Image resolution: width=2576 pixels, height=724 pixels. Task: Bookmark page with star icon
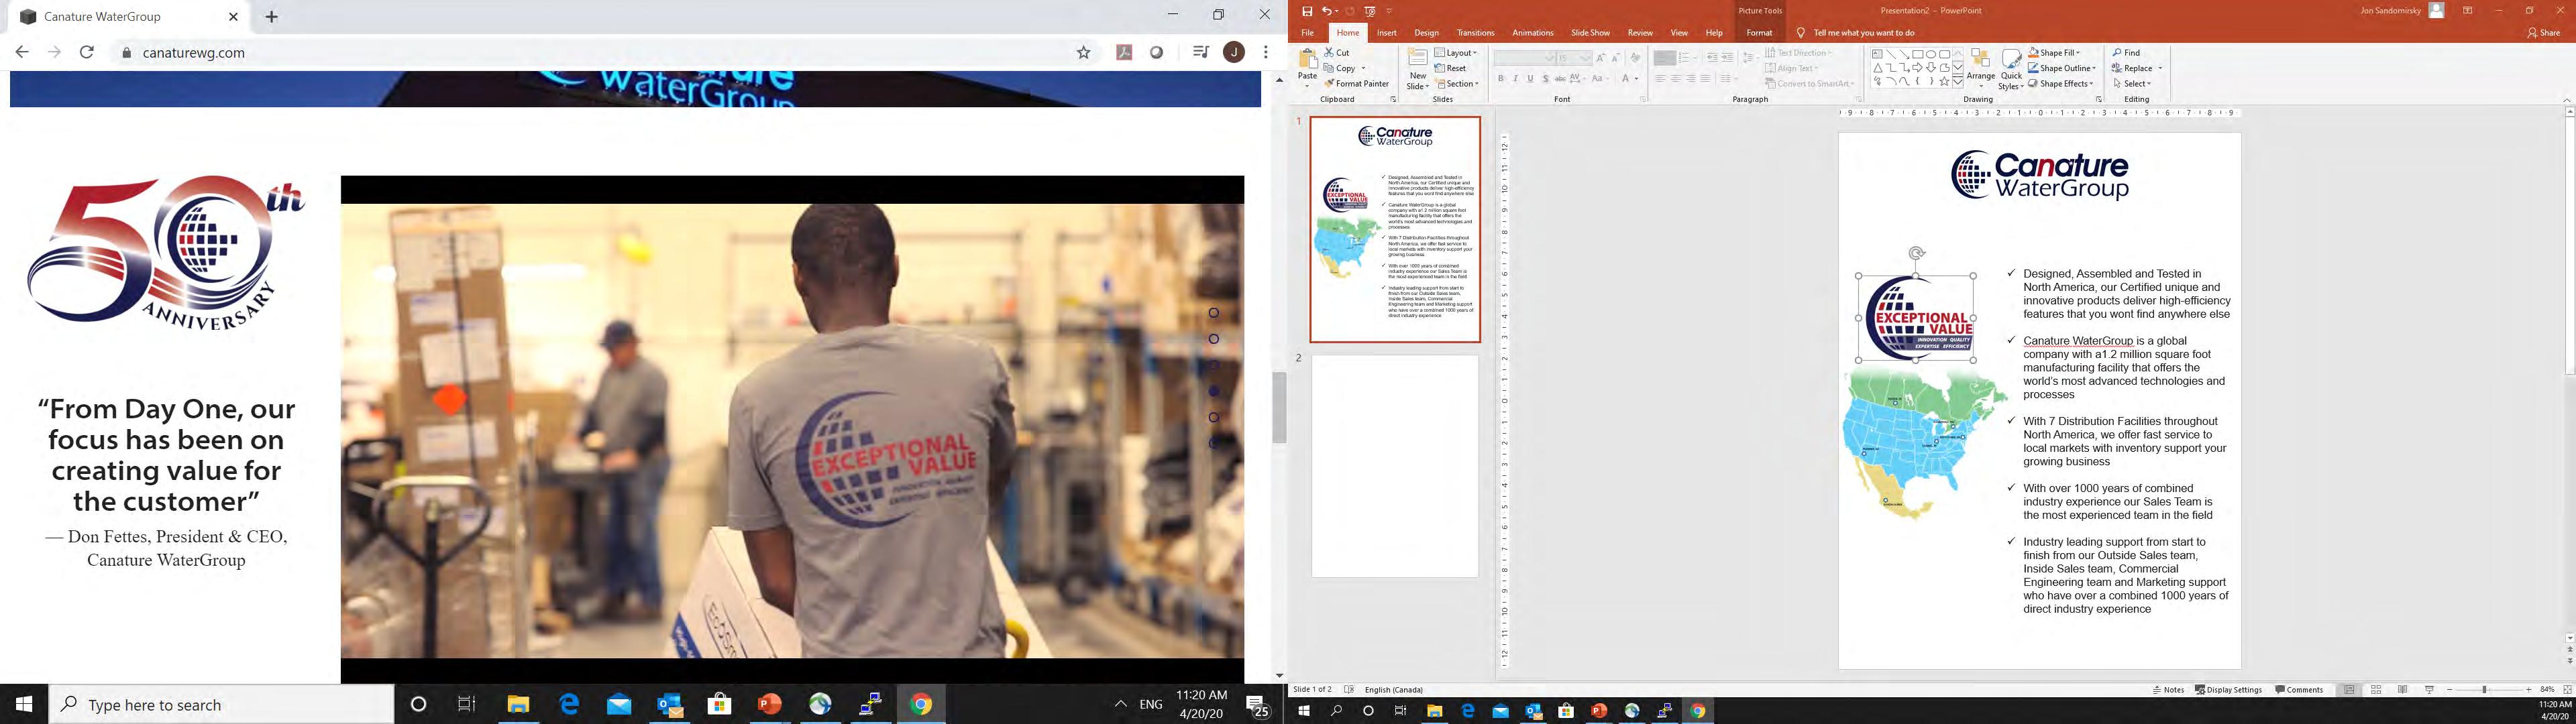1083,53
